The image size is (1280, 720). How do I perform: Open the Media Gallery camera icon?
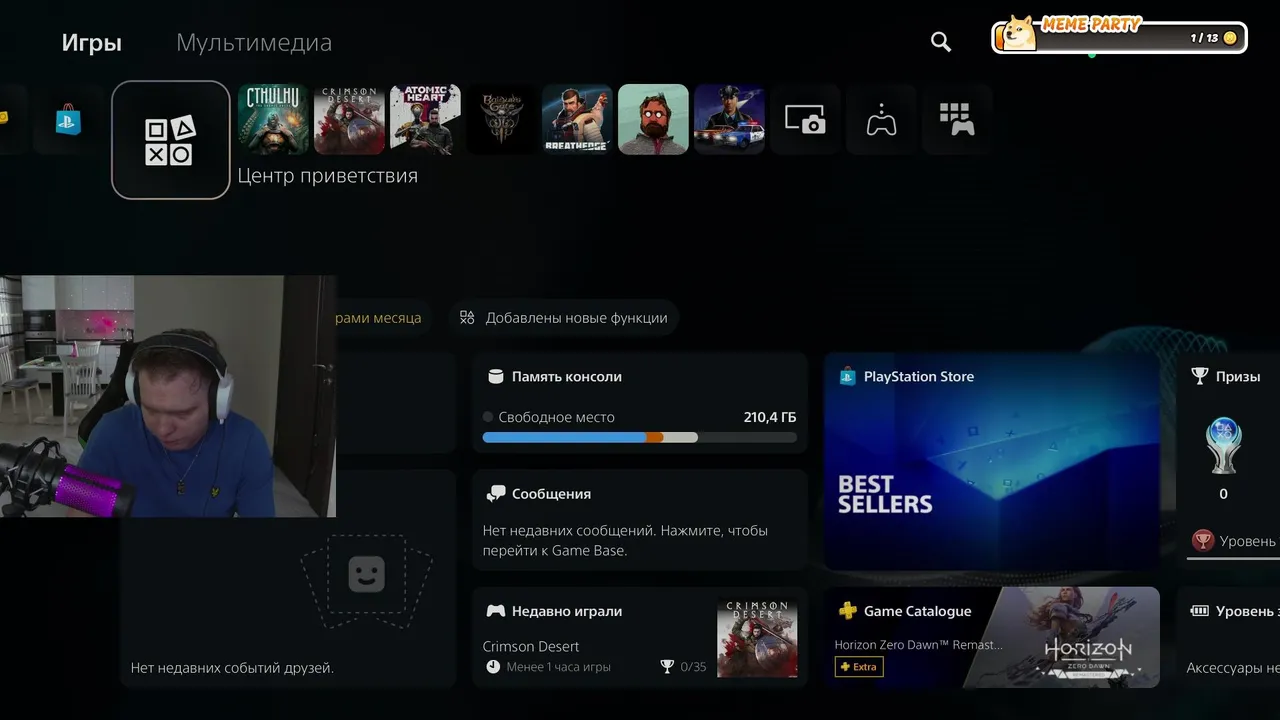[806, 119]
